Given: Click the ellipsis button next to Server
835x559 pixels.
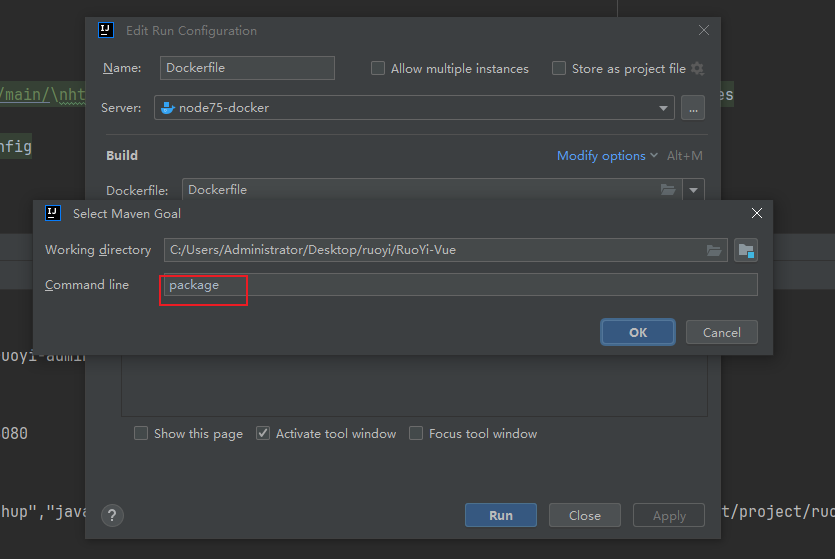Looking at the screenshot, I should 693,108.
